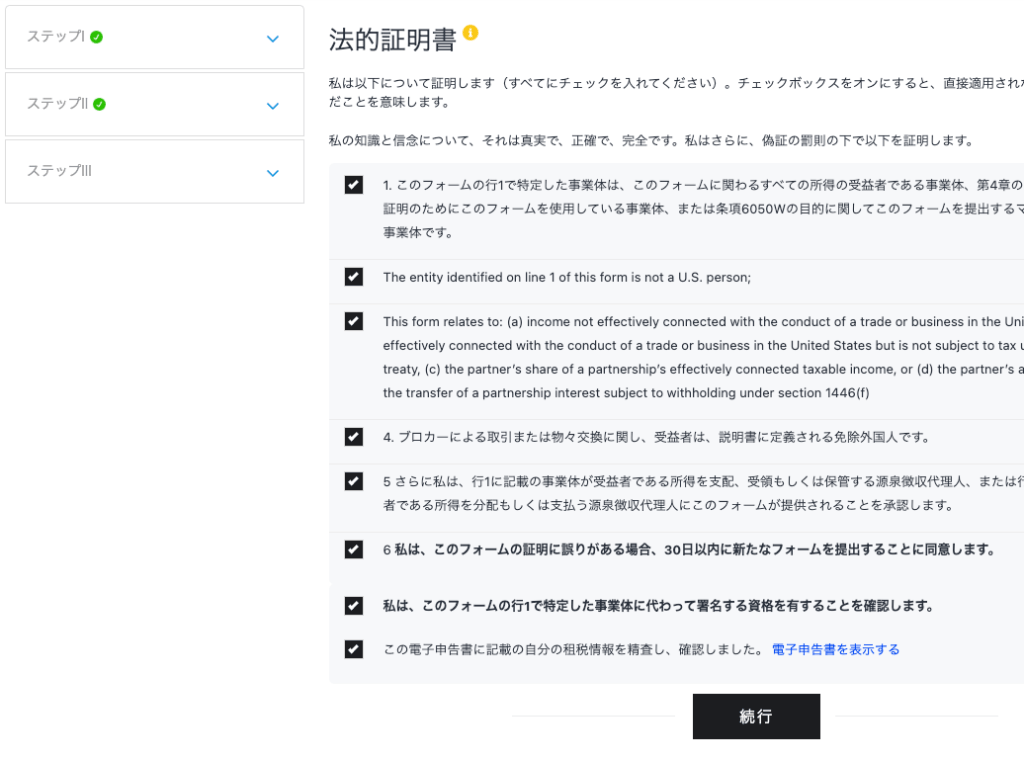The width and height of the screenshot is (1024, 760).
Task: Toggle the 電子申告書 review confirmation checkbox
Action: point(354,649)
